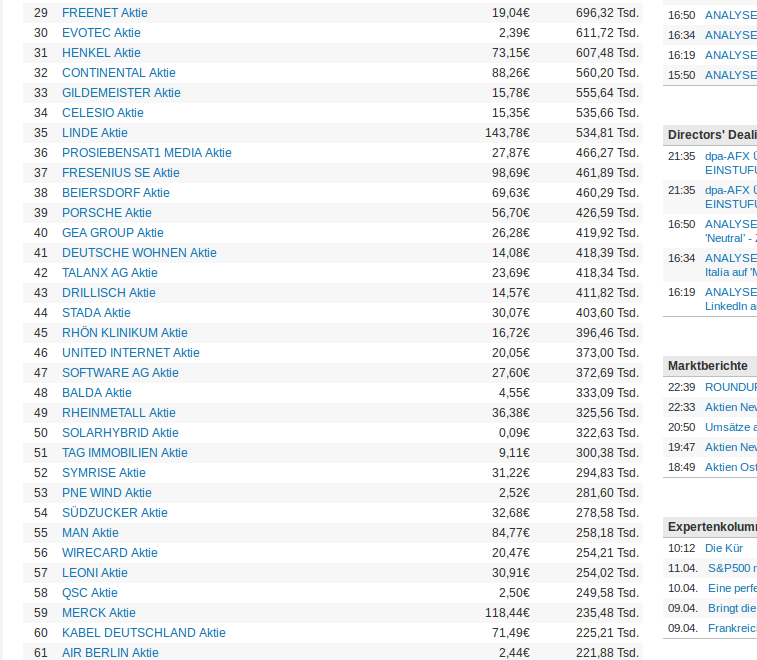Open the LINDE Aktie link
757x660 pixels.
(95, 133)
